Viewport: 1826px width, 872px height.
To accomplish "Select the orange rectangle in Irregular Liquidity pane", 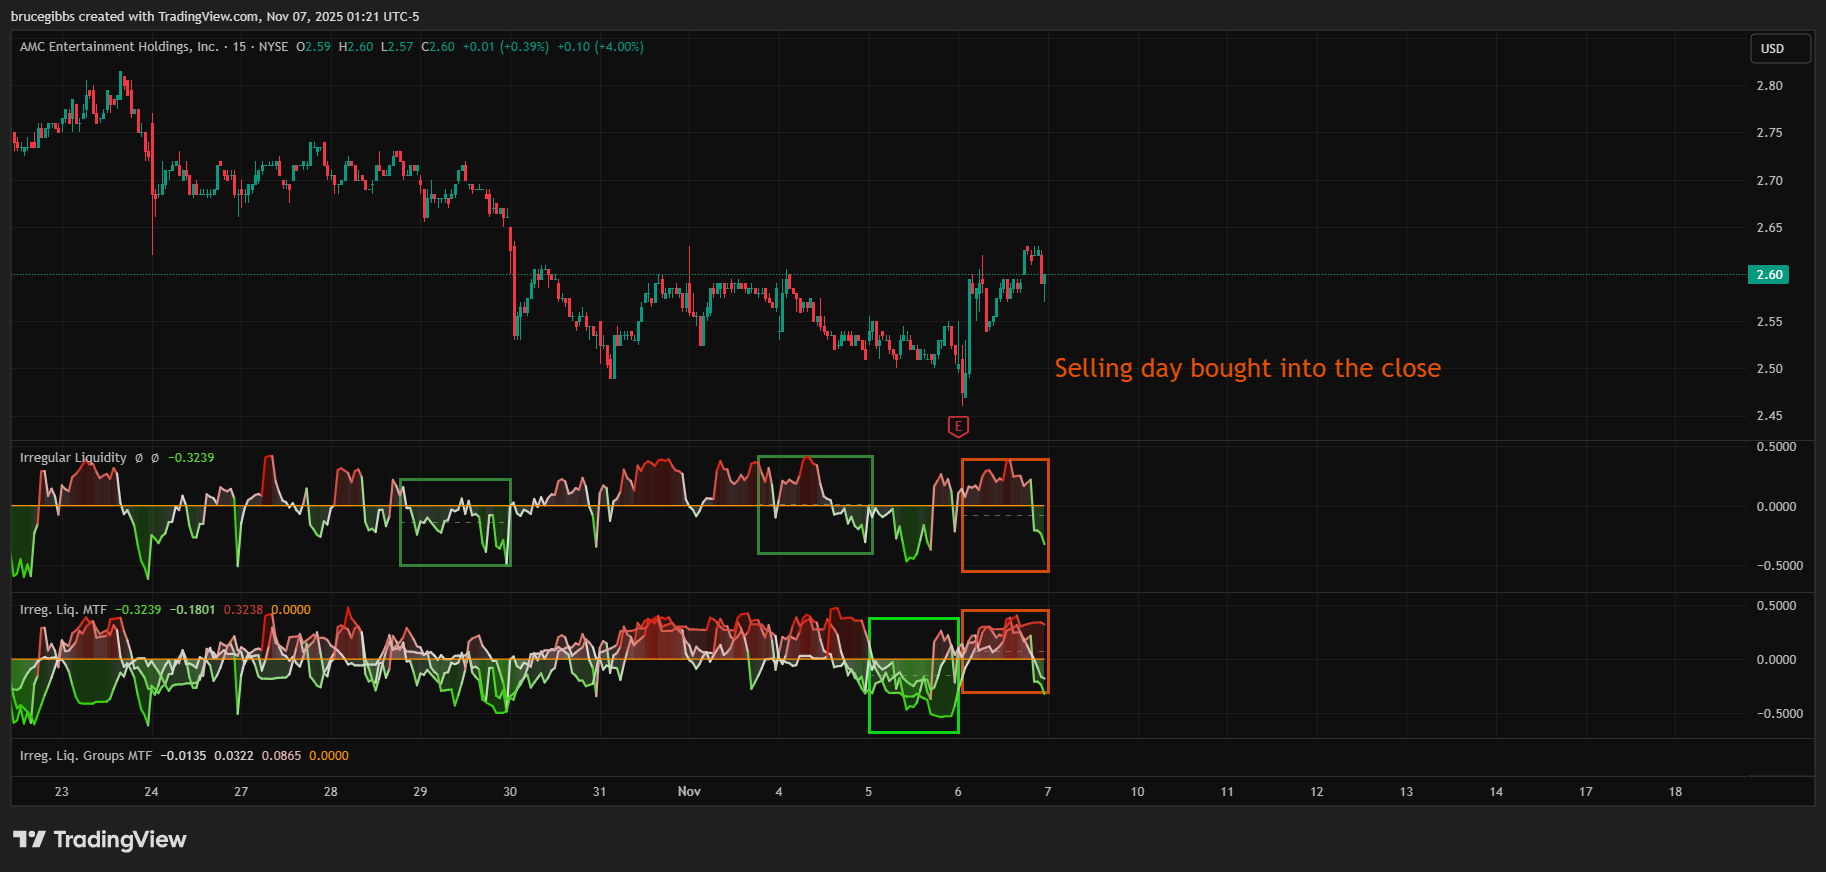I will point(1005,460).
